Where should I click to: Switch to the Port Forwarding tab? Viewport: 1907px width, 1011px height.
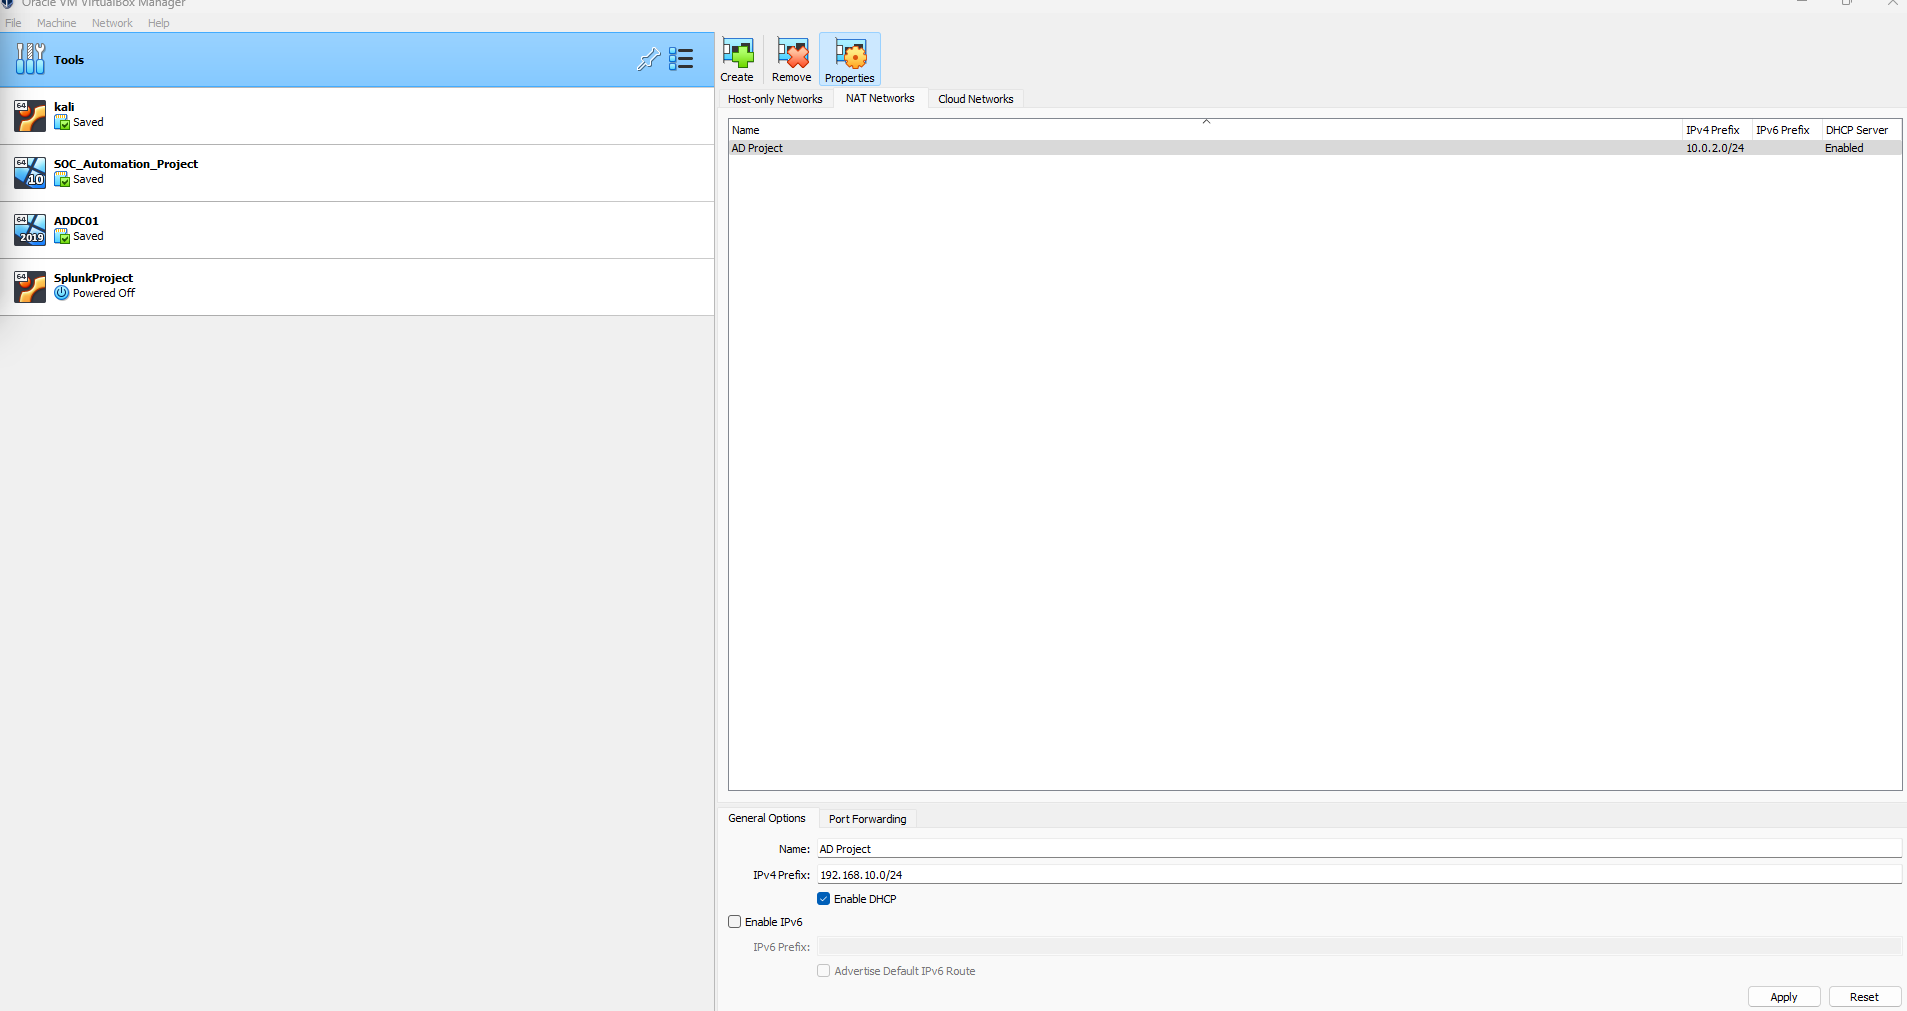click(x=868, y=819)
